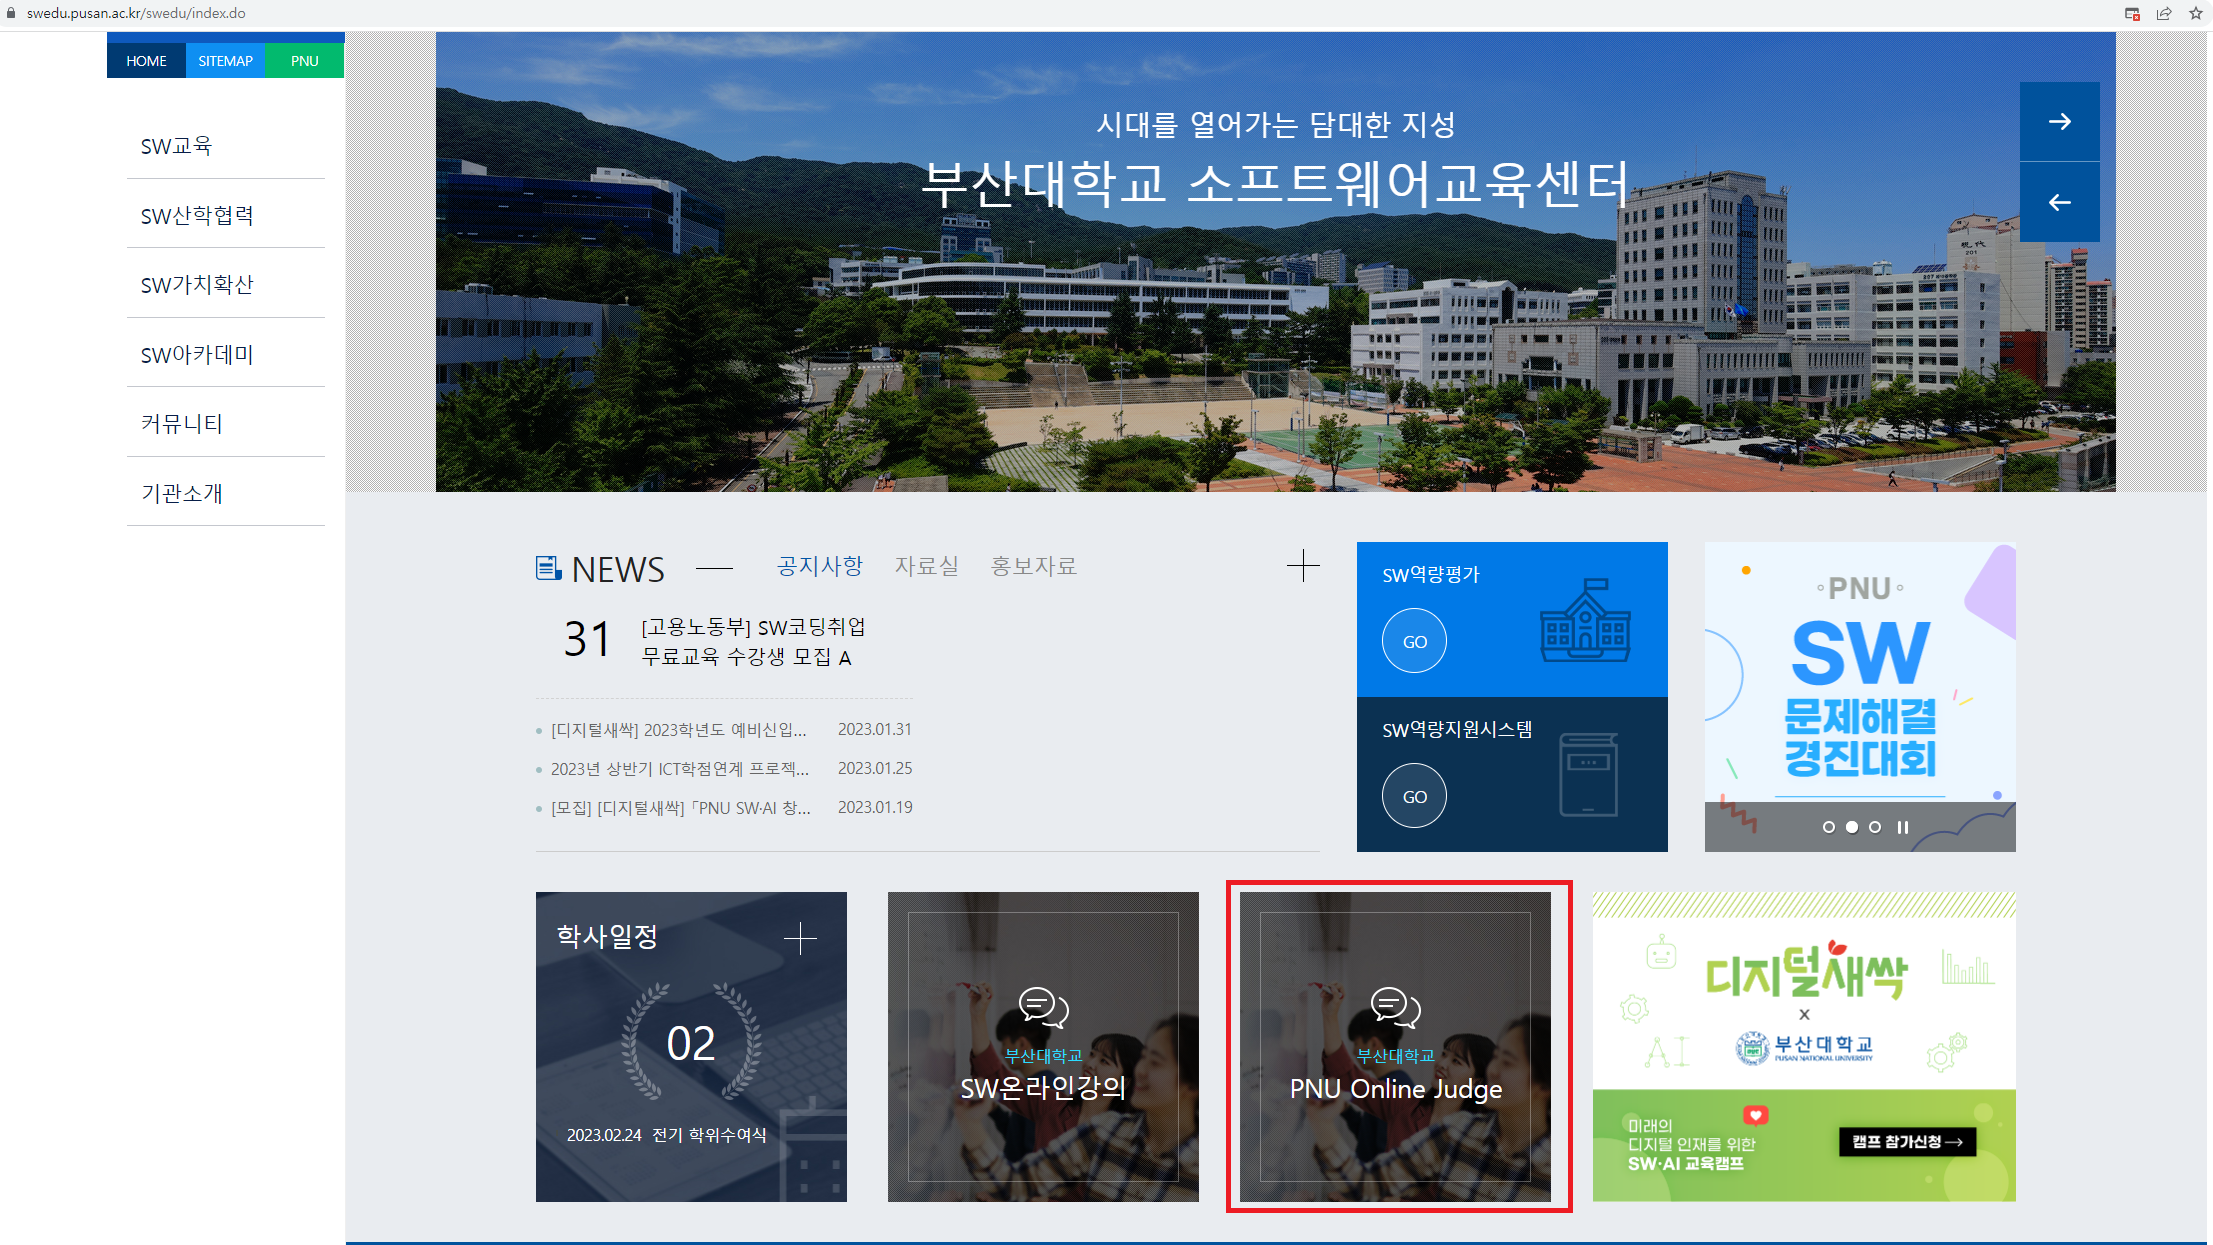Open more news with the plus icon
Image resolution: width=2213 pixels, height=1245 pixels.
[1302, 566]
